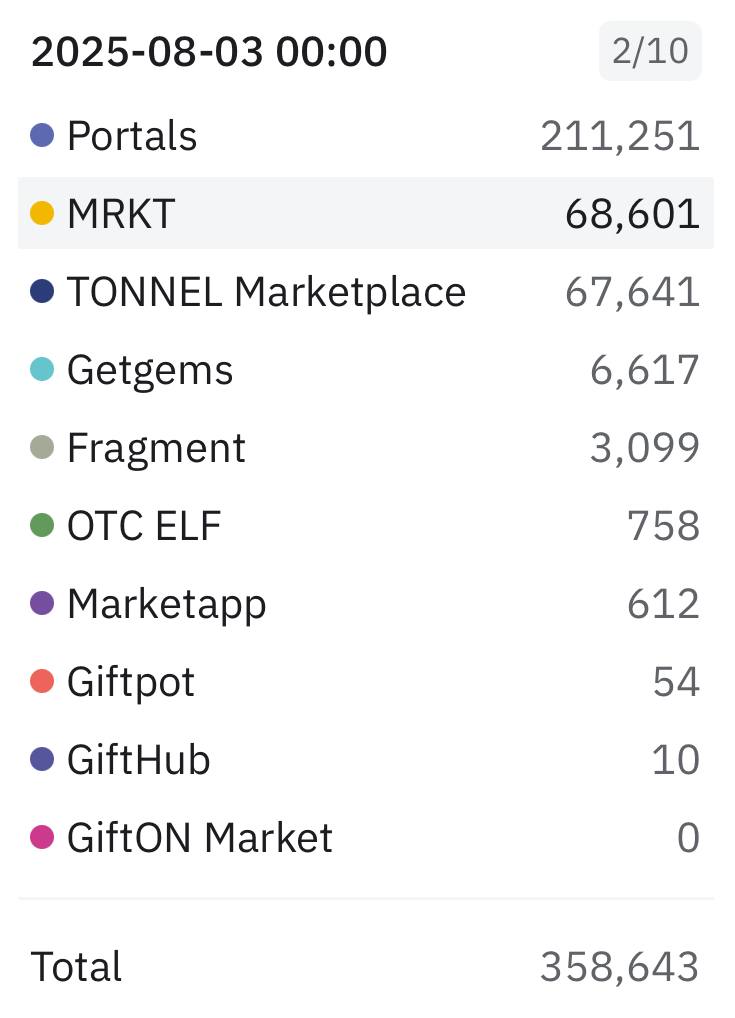The height and width of the screenshot is (1018, 735).
Task: Open the 2/10 series counter badge
Action: coord(650,51)
